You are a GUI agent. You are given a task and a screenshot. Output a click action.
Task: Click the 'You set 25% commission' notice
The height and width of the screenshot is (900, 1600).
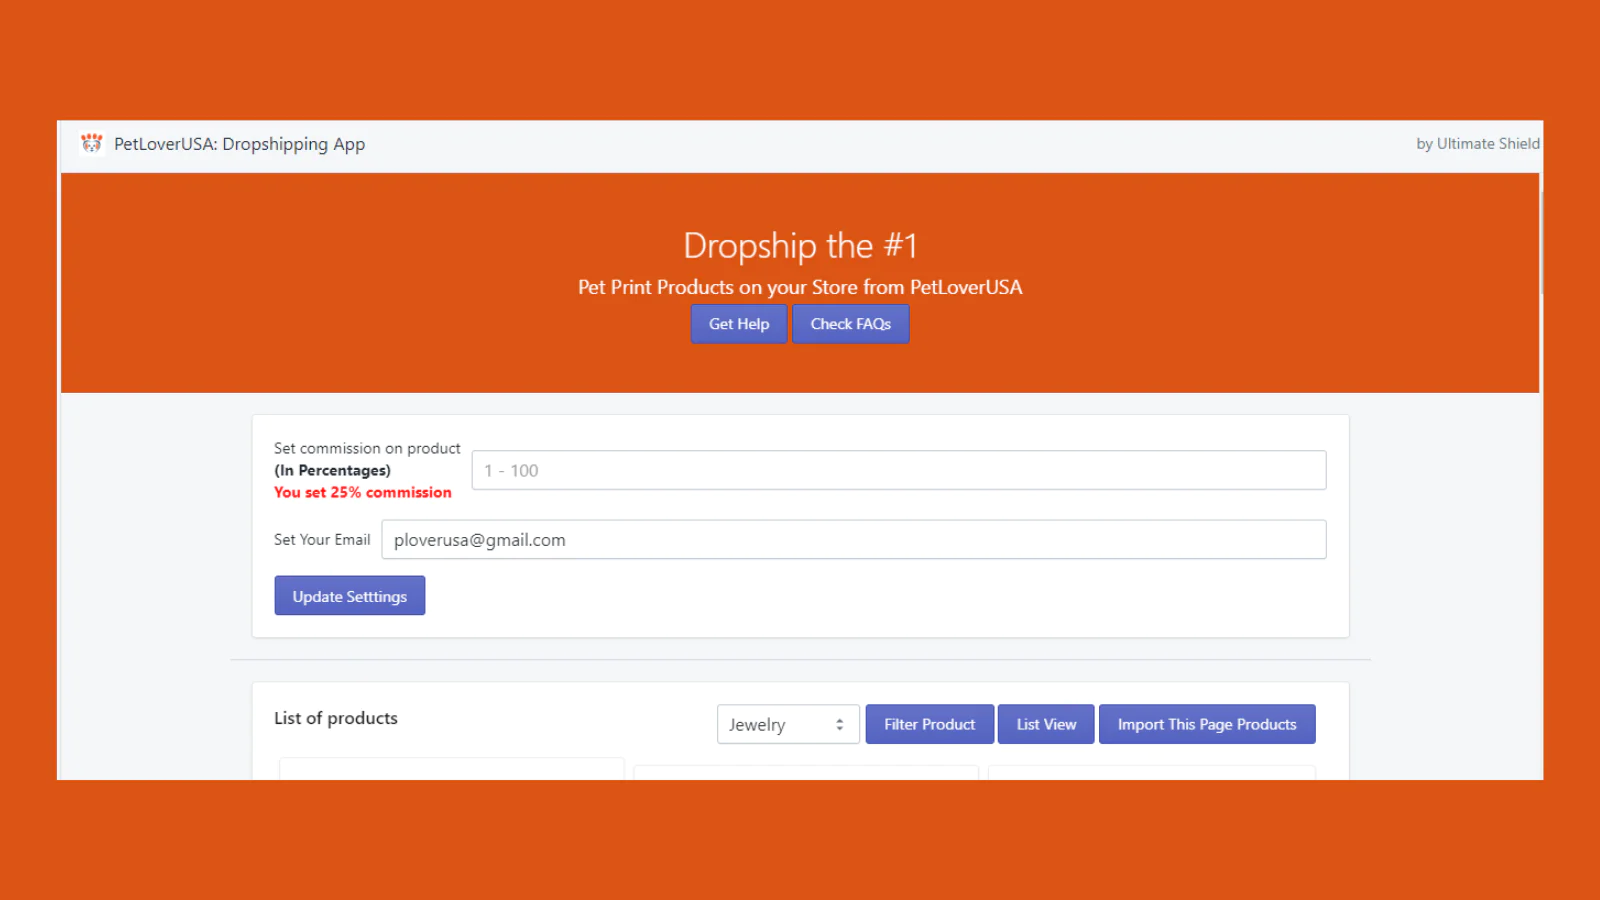click(x=363, y=493)
